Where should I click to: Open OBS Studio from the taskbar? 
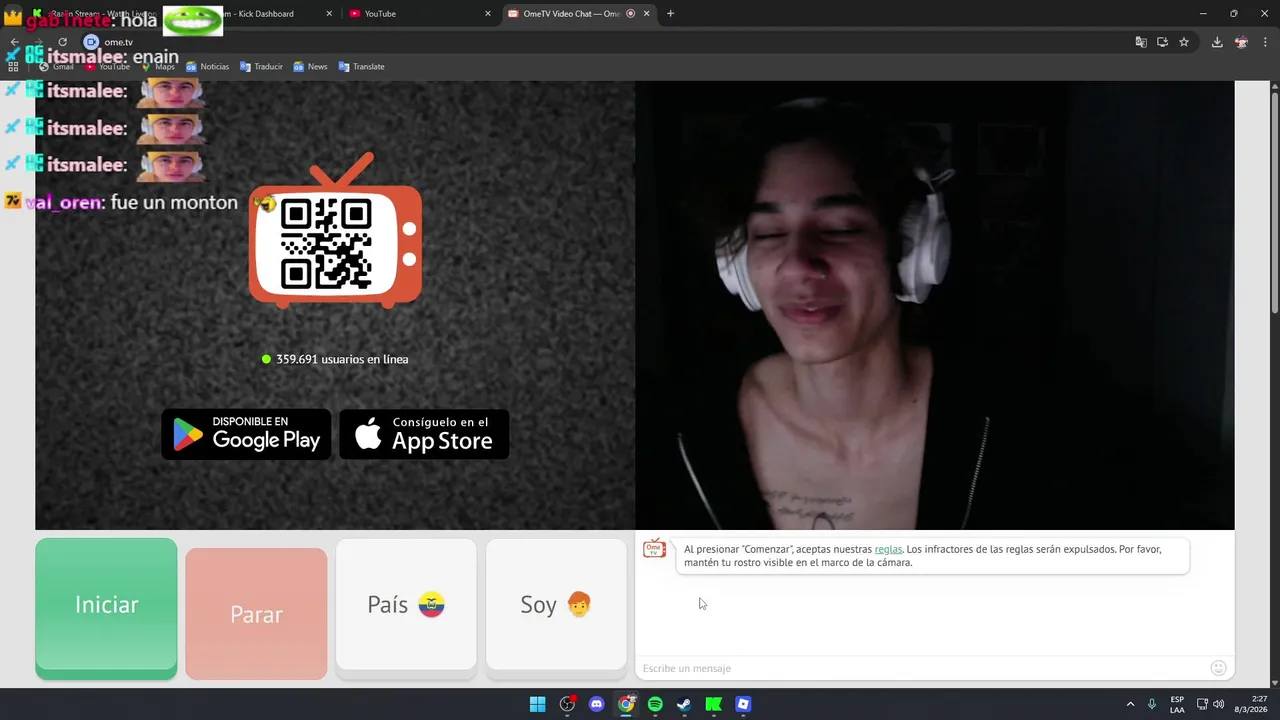pos(567,704)
